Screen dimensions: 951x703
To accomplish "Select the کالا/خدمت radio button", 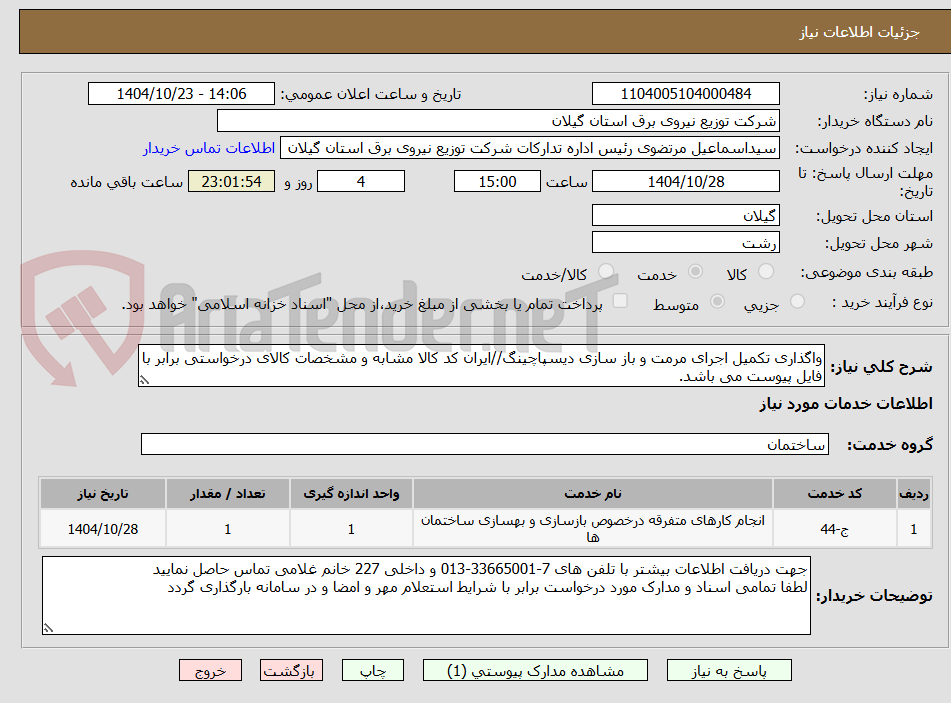I will [x=605, y=271].
